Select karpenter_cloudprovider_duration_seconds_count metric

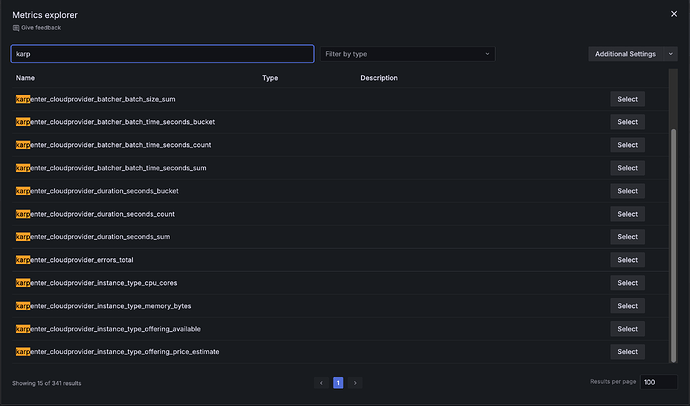(x=628, y=214)
